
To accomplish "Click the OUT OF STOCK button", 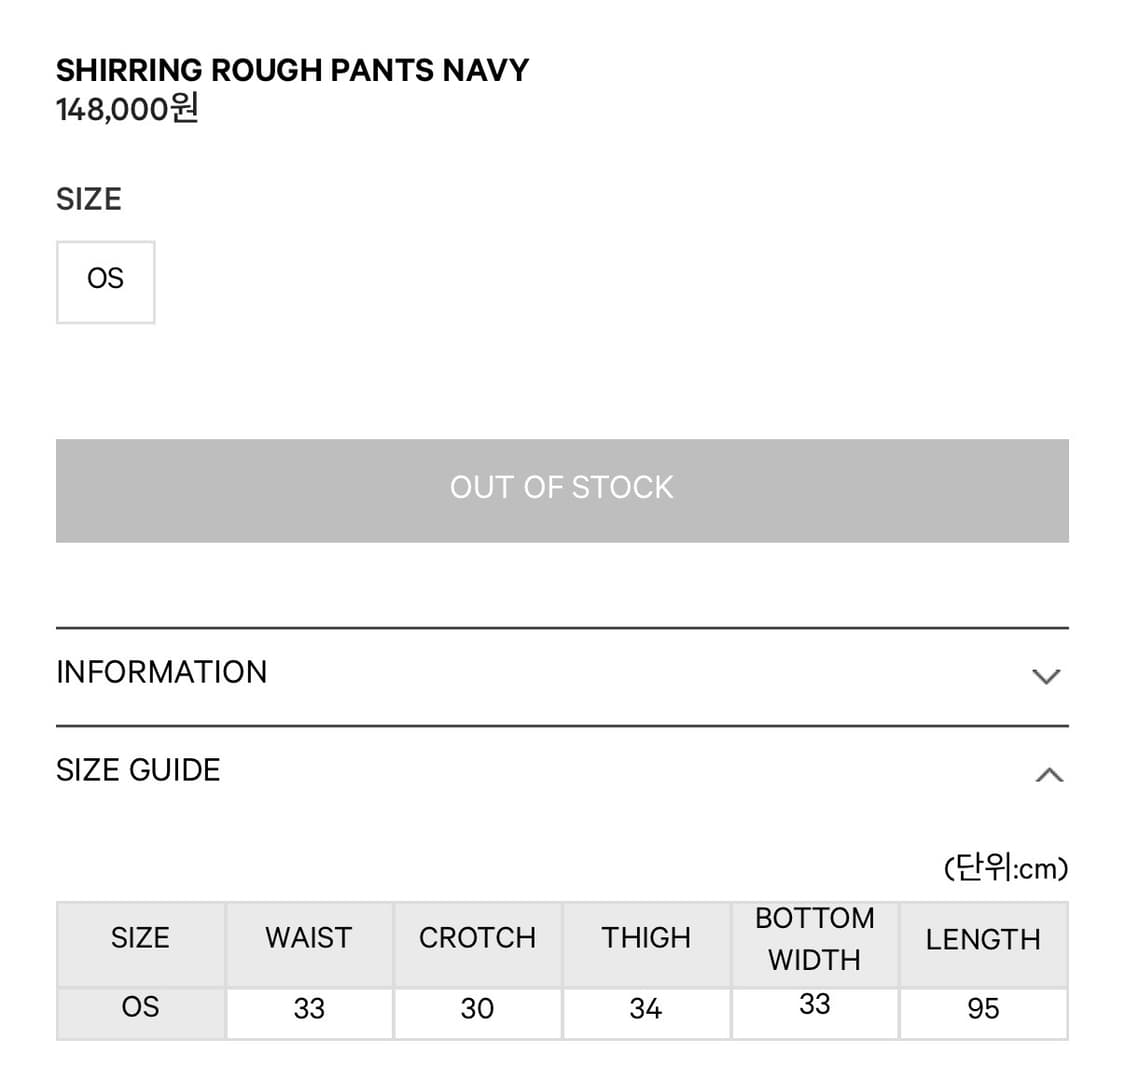I will point(562,487).
